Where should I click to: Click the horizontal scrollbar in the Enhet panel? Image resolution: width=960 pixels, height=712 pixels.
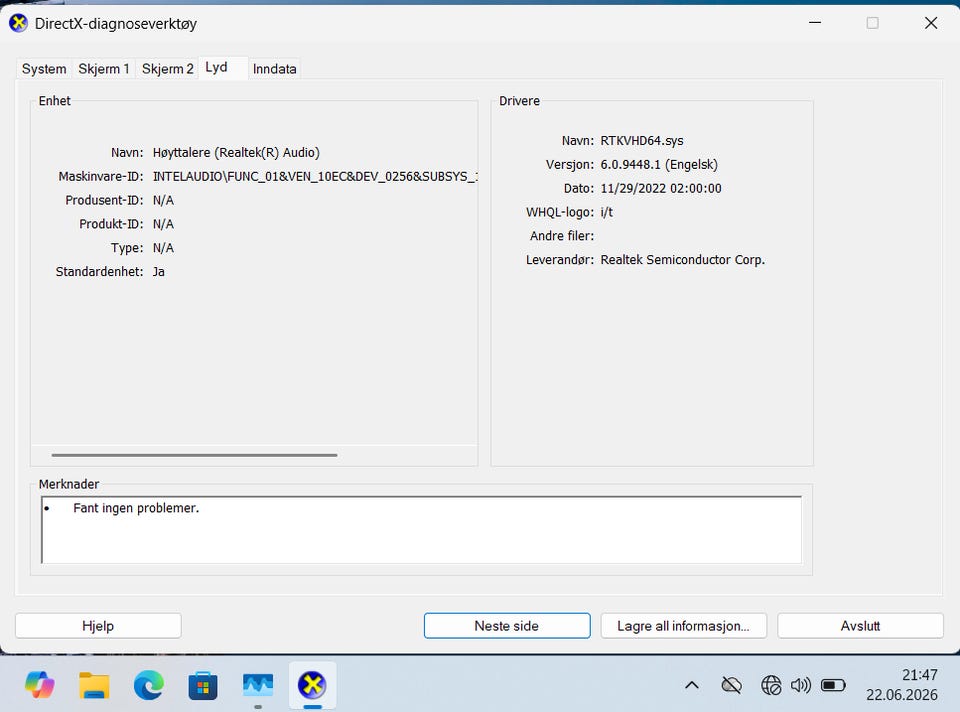[x=194, y=455]
